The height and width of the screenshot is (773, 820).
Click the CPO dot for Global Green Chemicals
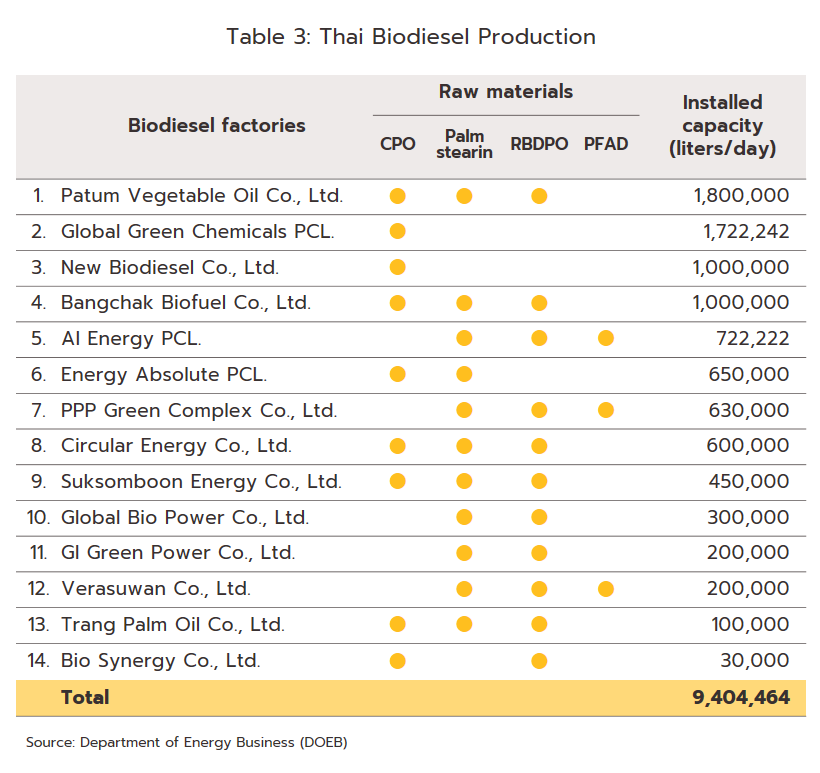tap(397, 231)
